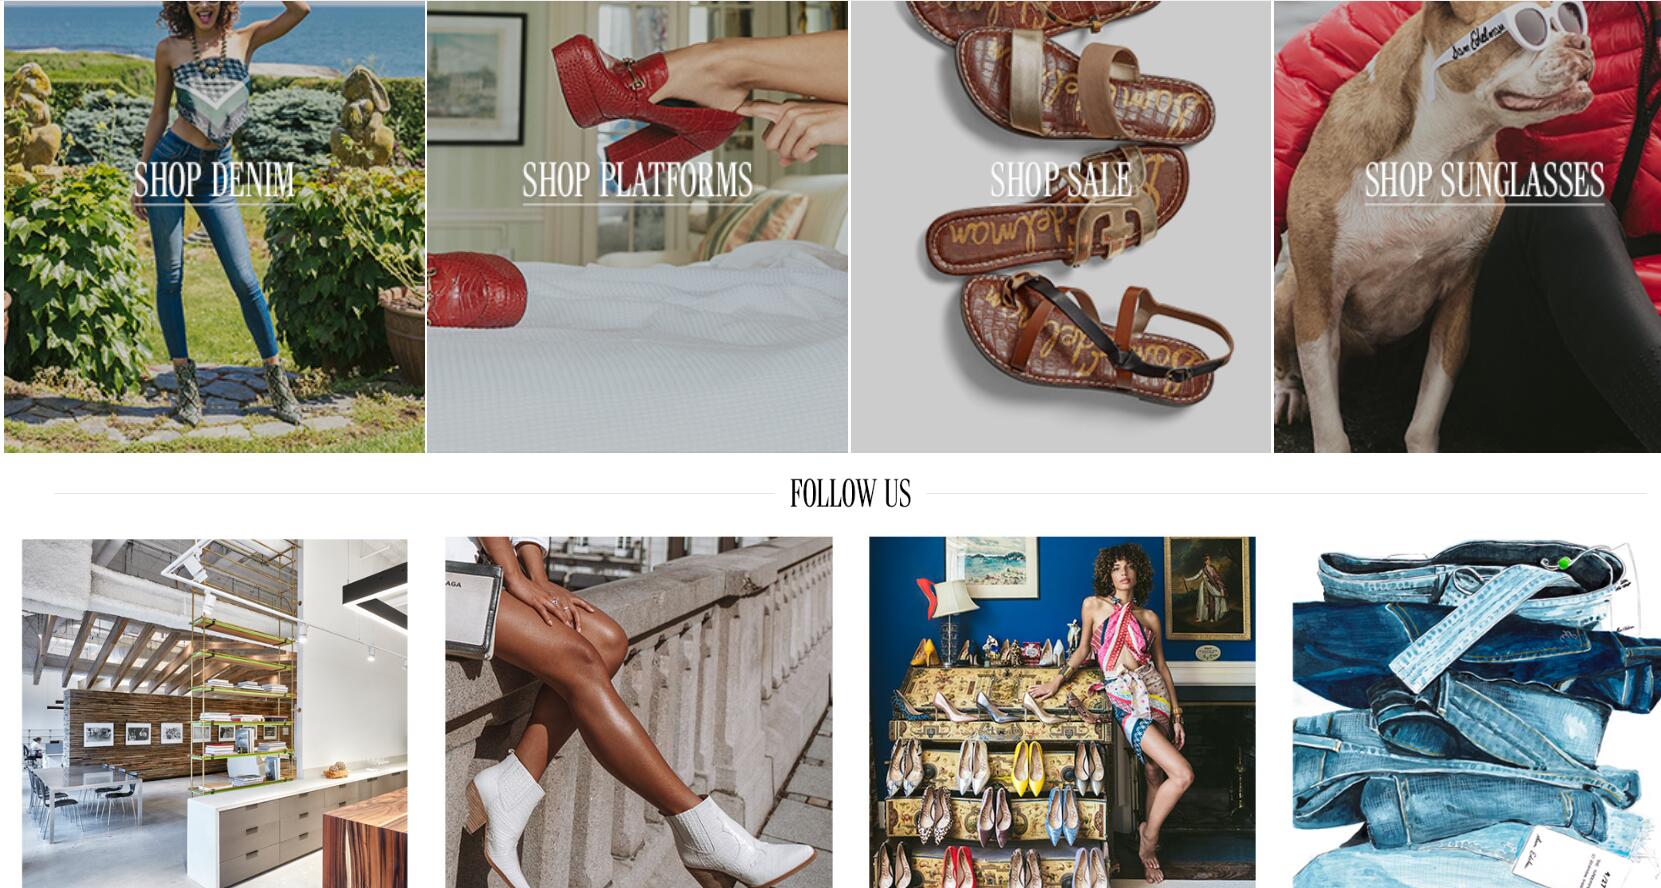This screenshot has width=1661, height=888.
Task: Click the snakeskin boots on denim model
Action: 230,392
